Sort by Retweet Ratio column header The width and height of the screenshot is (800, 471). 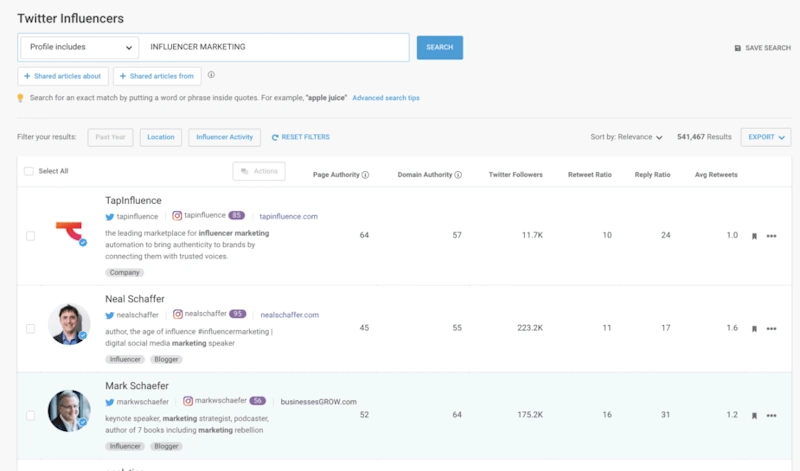click(589, 175)
